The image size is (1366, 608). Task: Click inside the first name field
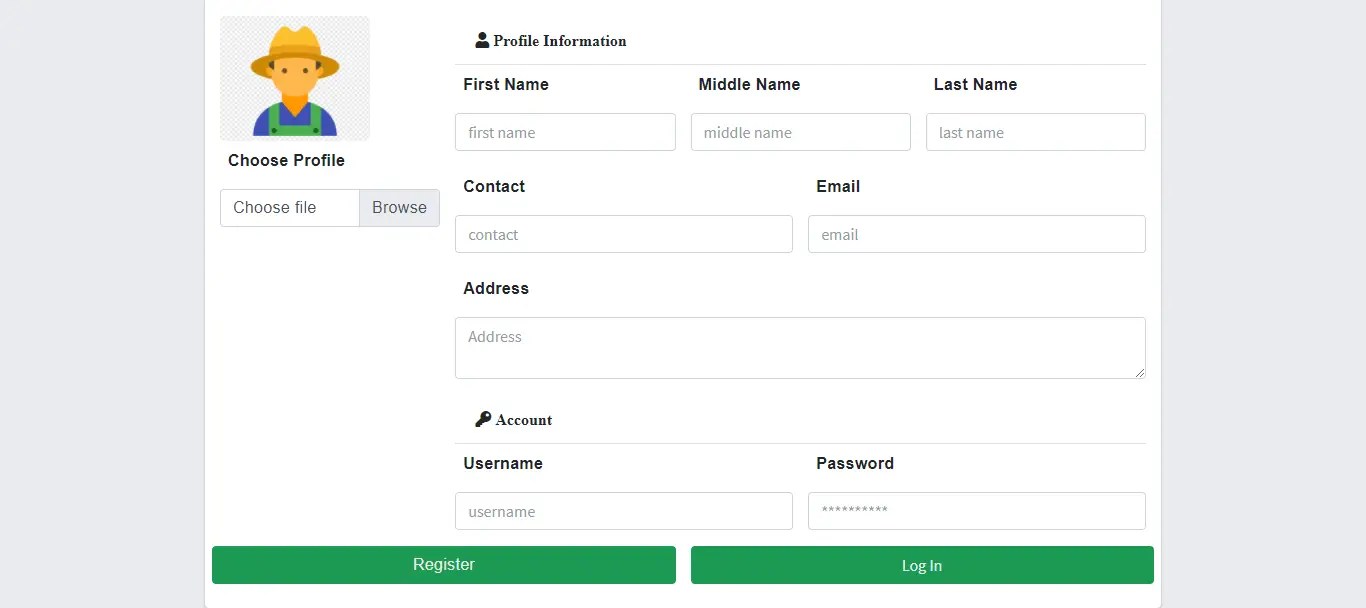[x=565, y=132]
